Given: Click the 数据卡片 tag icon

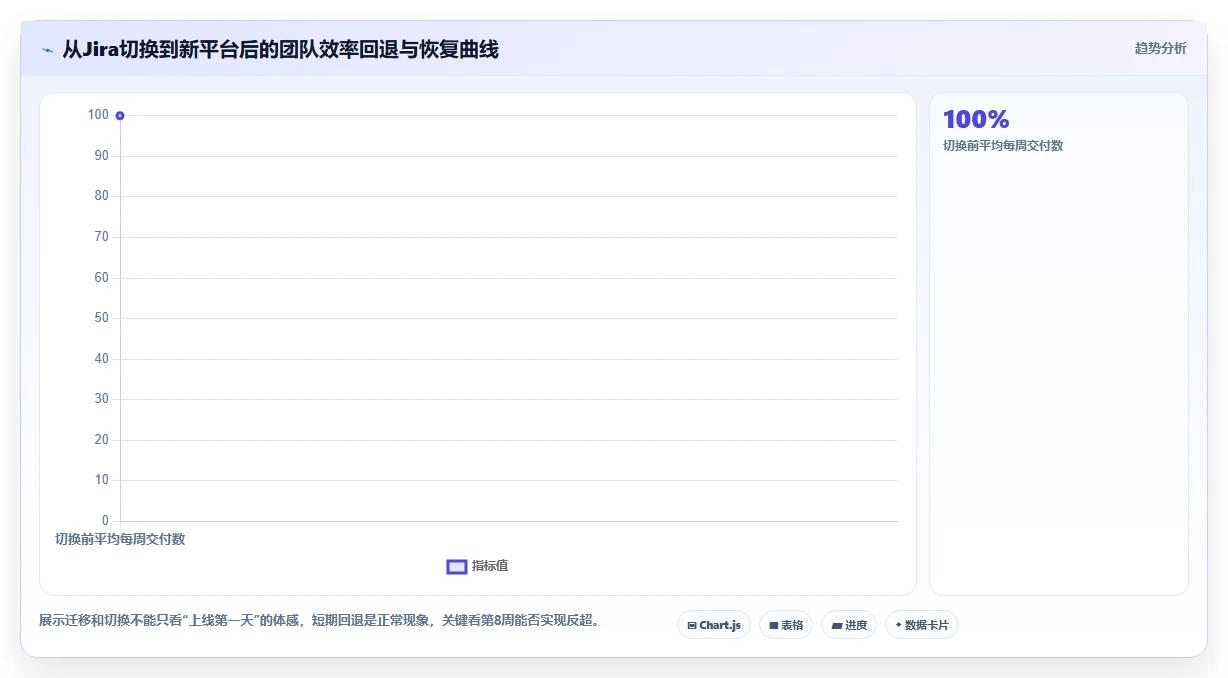Looking at the screenshot, I should pyautogui.click(x=899, y=625).
